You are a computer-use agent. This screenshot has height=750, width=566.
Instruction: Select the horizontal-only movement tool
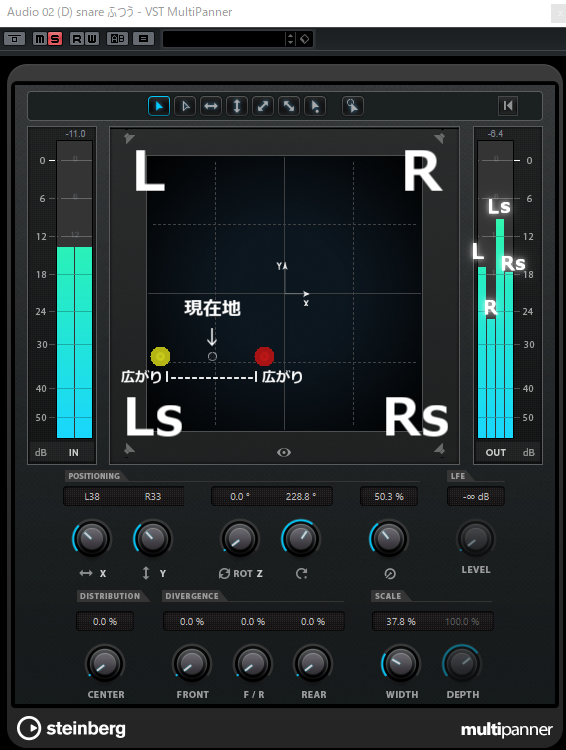tap(211, 106)
